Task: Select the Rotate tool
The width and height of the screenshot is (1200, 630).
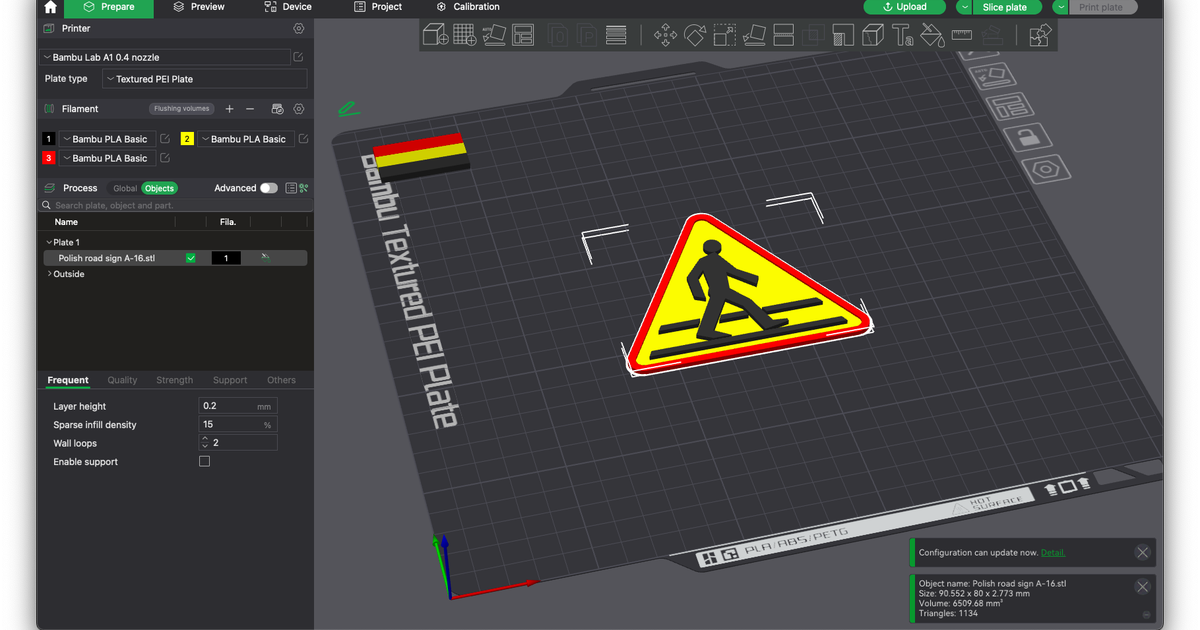Action: click(694, 34)
